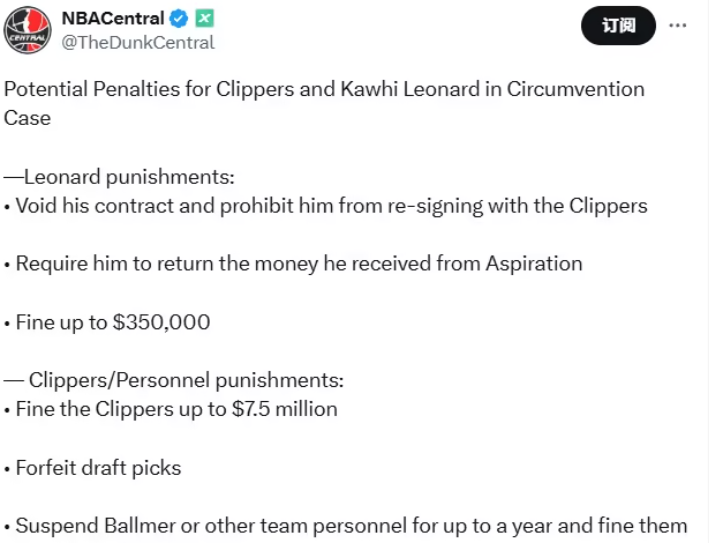This screenshot has width=709, height=543.
Task: Click the word "Case" below the headline
Action: point(27,118)
